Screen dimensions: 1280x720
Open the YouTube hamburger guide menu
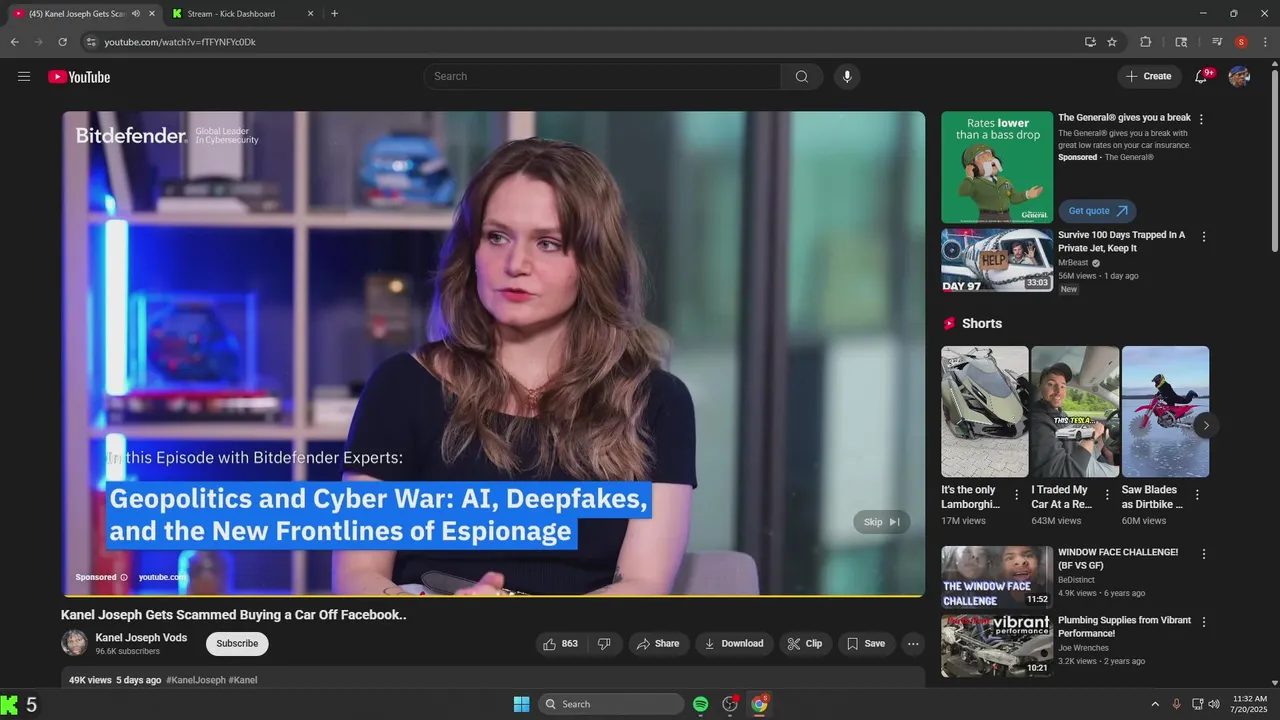[x=24, y=77]
